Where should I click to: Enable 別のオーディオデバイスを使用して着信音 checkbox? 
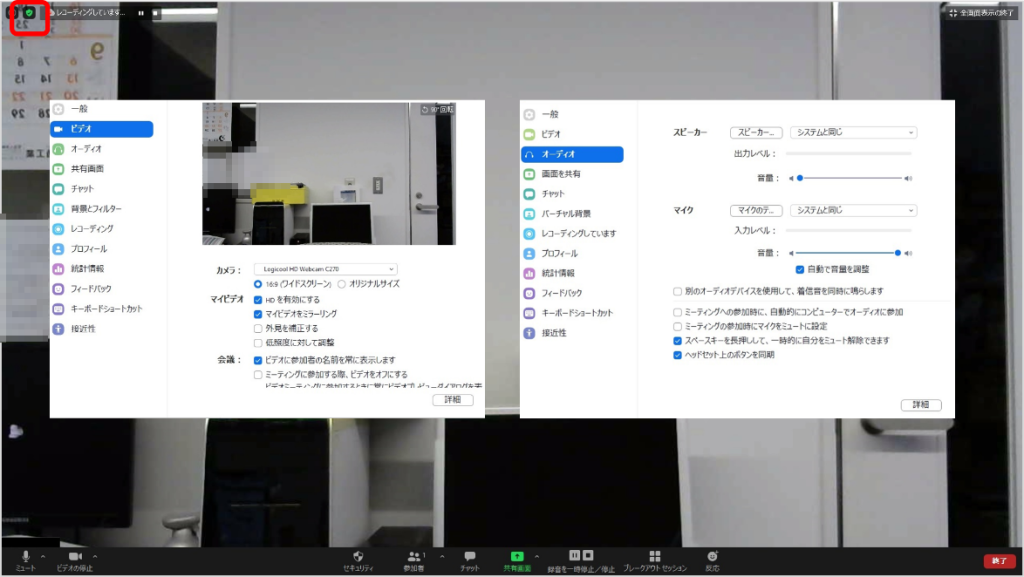(x=677, y=291)
